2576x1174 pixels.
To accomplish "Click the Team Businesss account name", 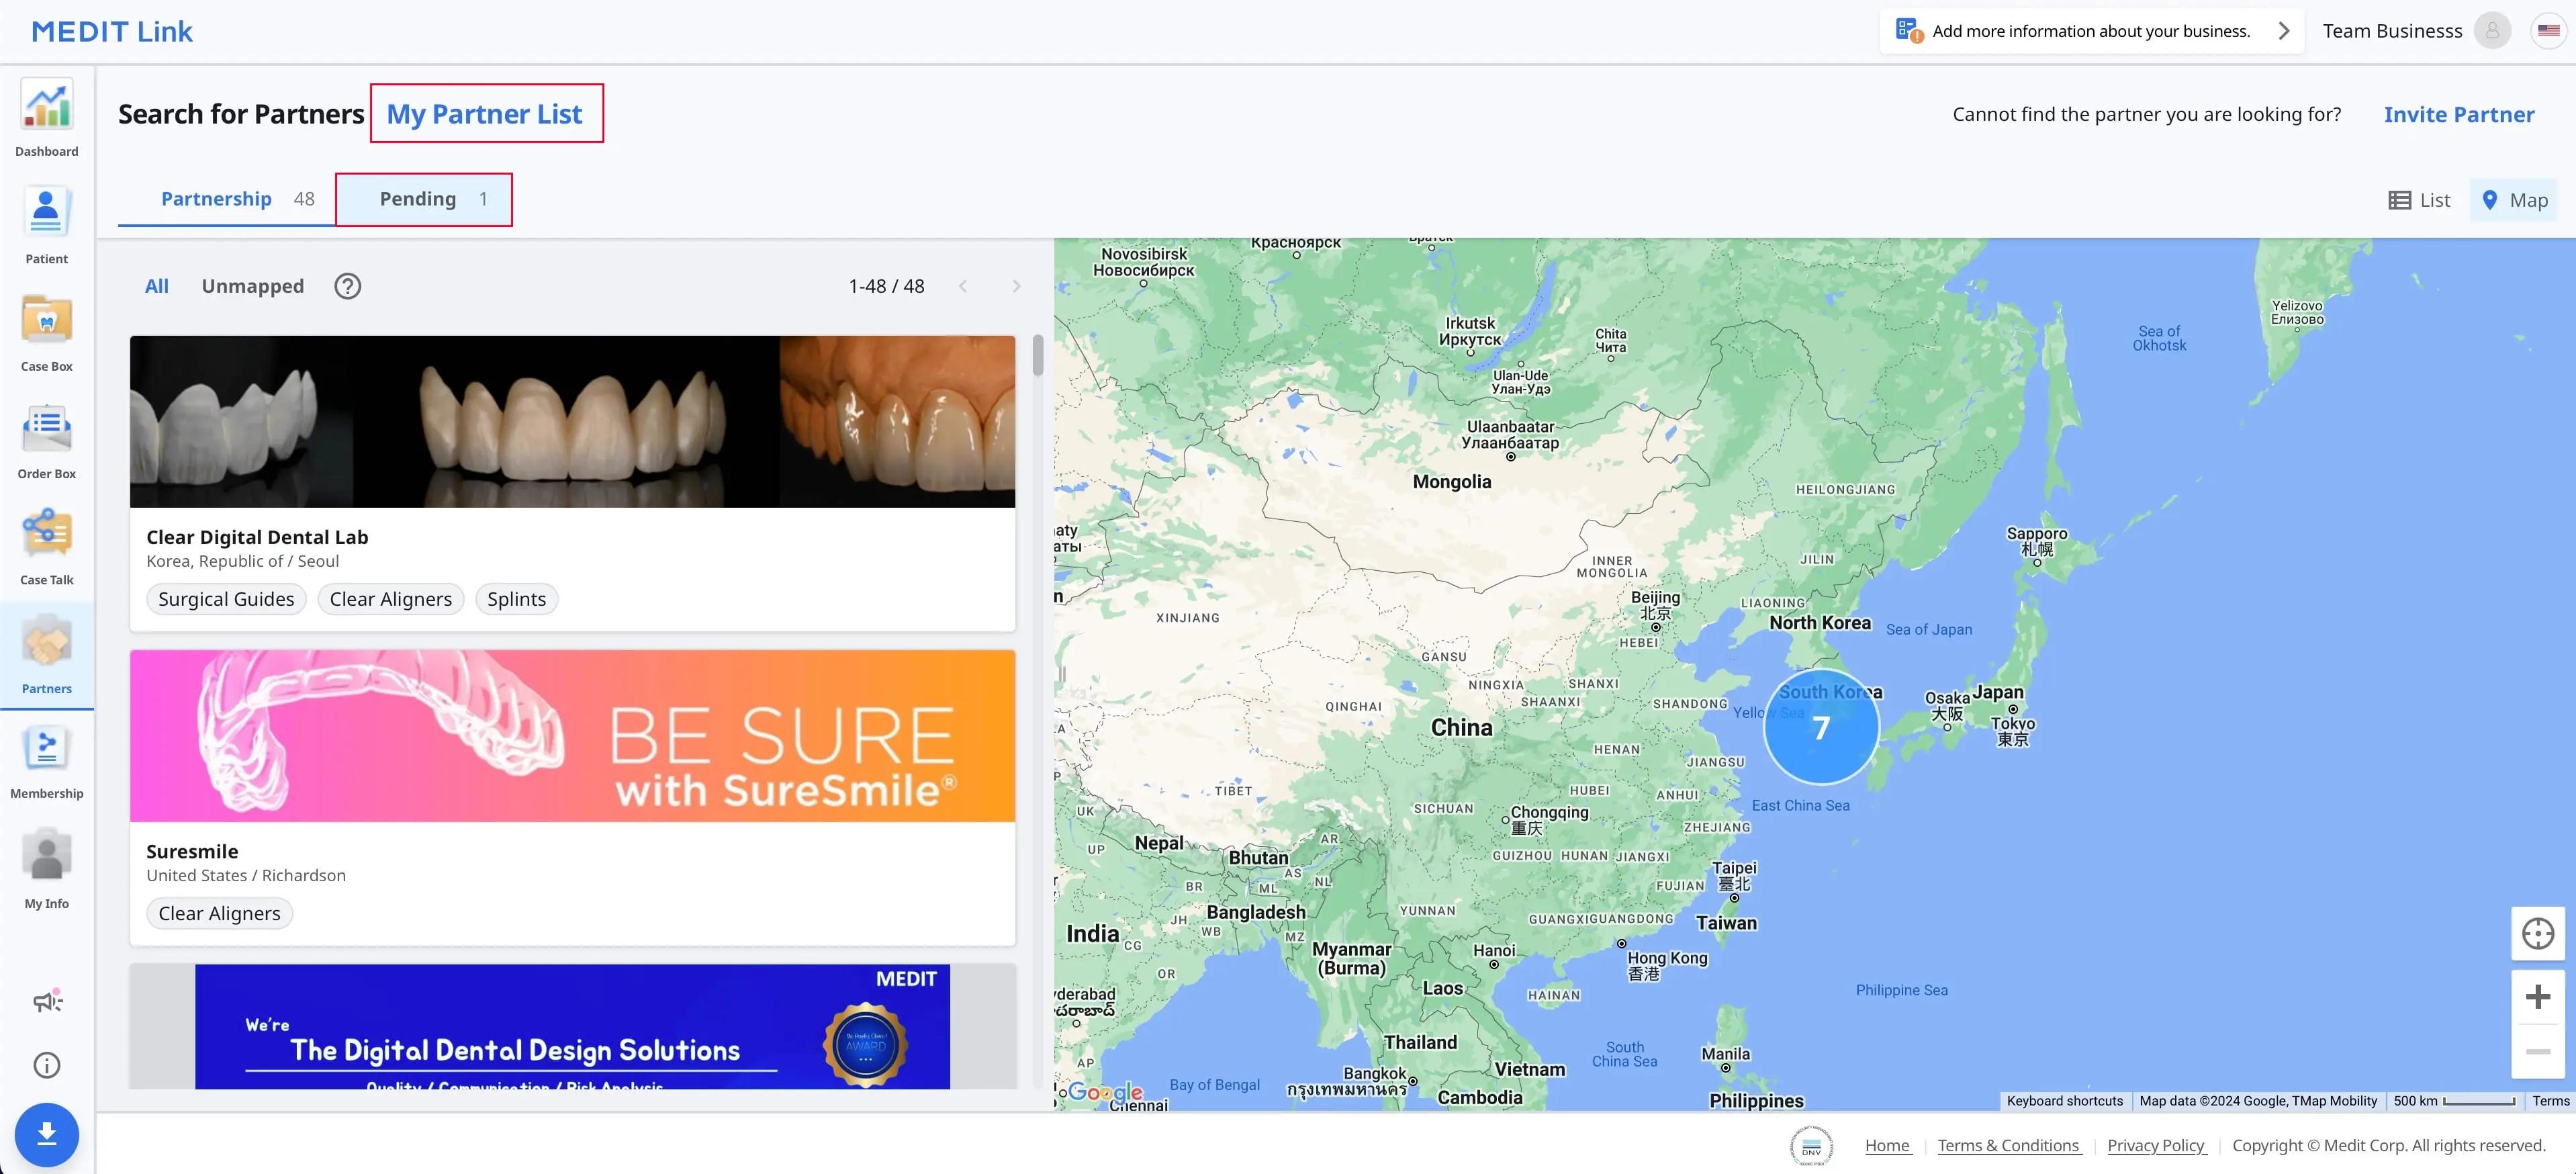I will pos(2391,31).
